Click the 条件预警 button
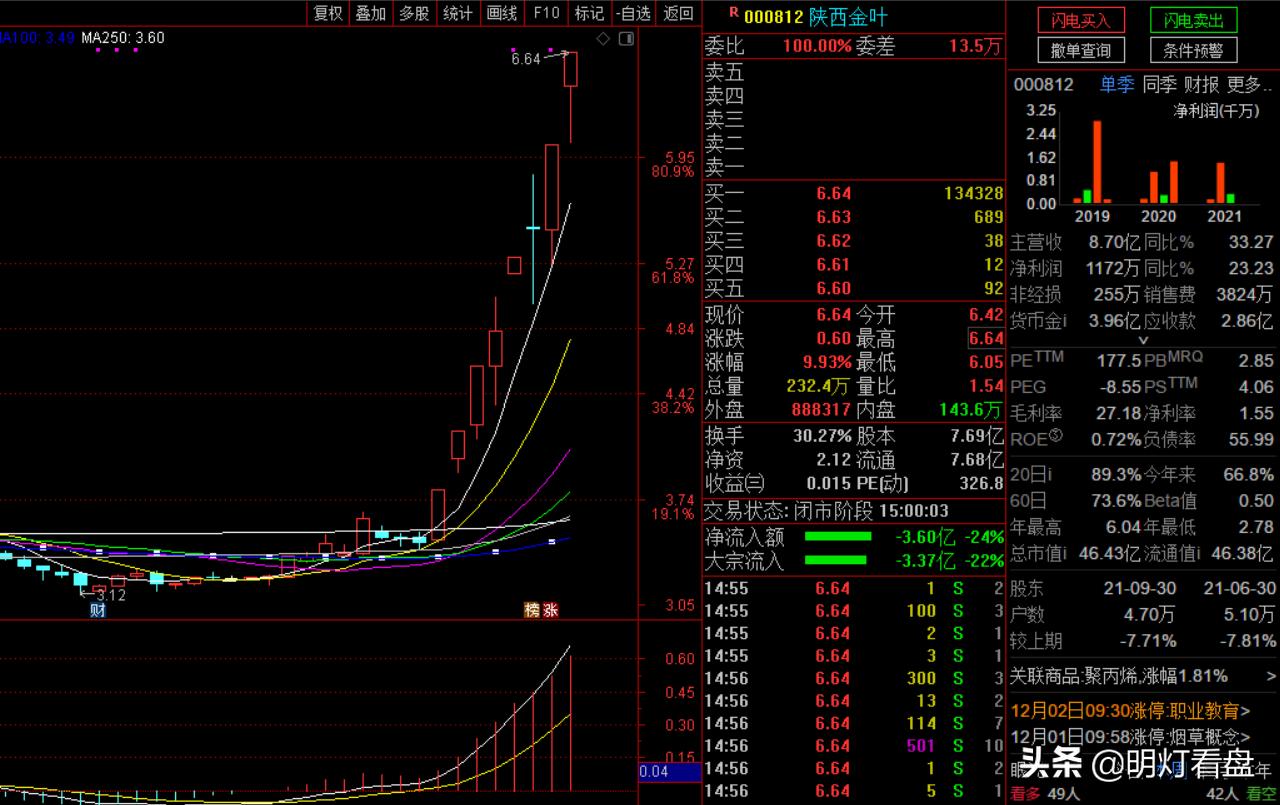The width and height of the screenshot is (1280, 805). [x=1193, y=50]
